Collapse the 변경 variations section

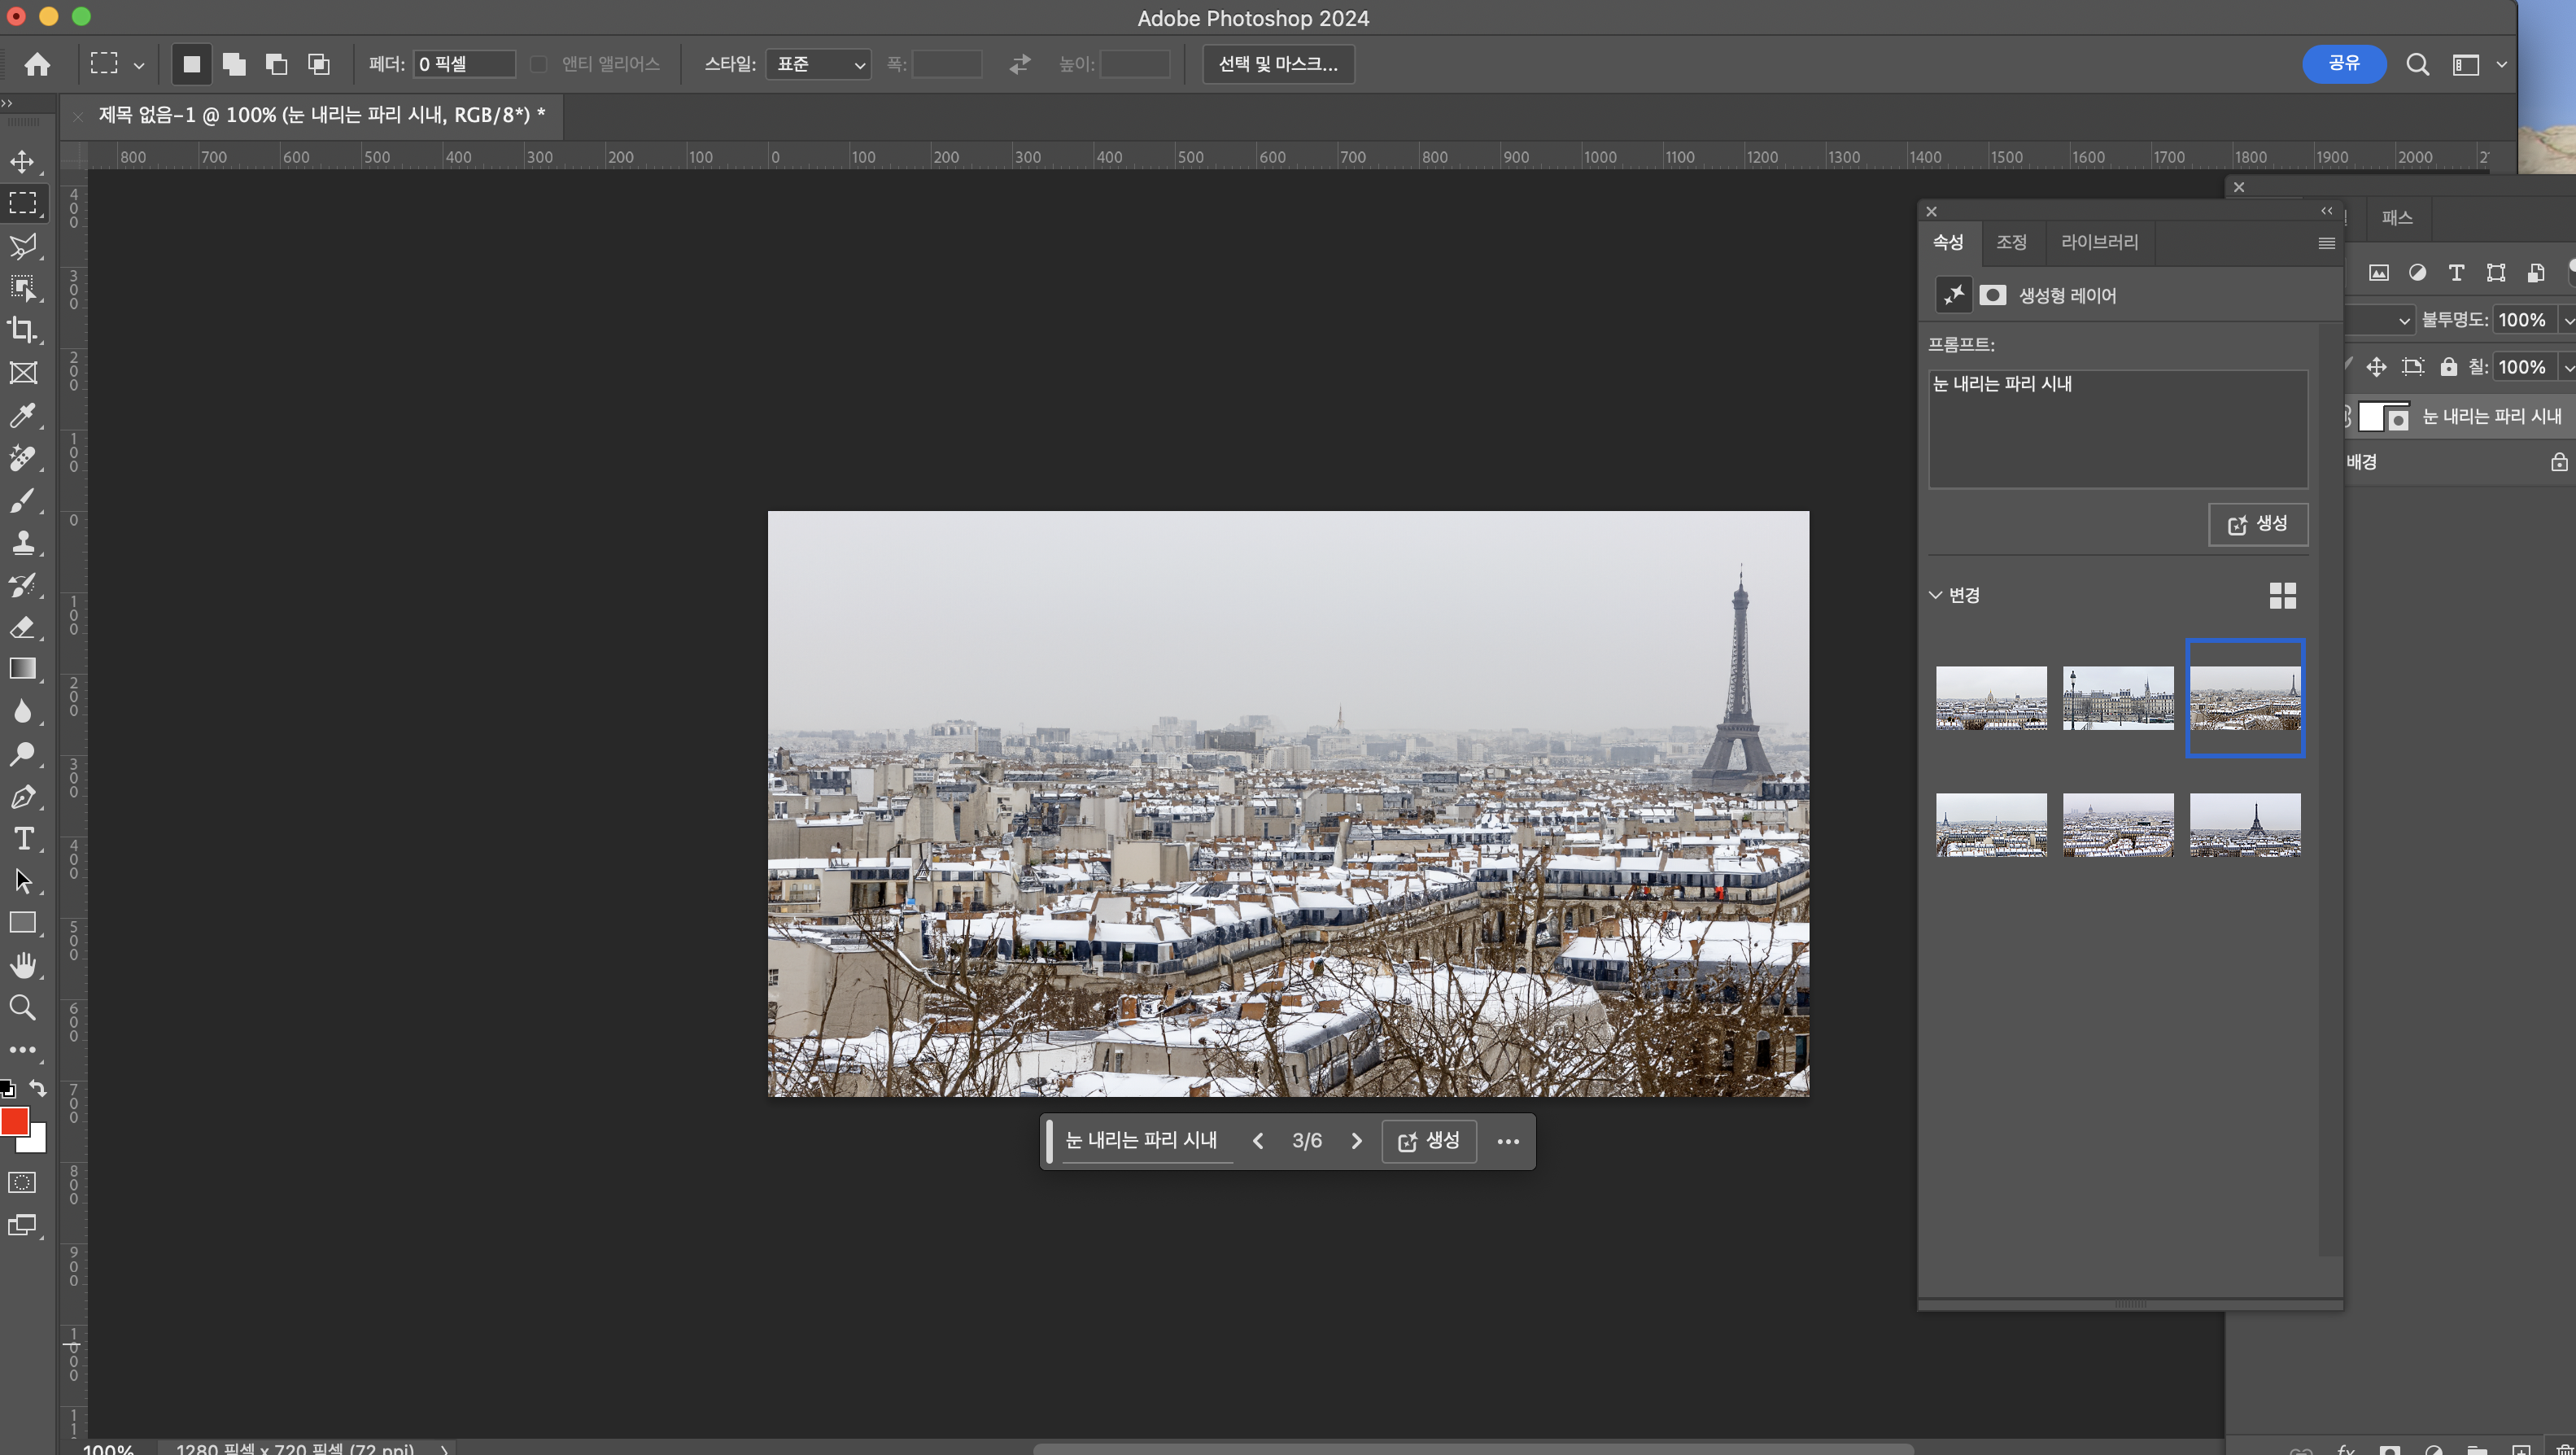click(1935, 595)
